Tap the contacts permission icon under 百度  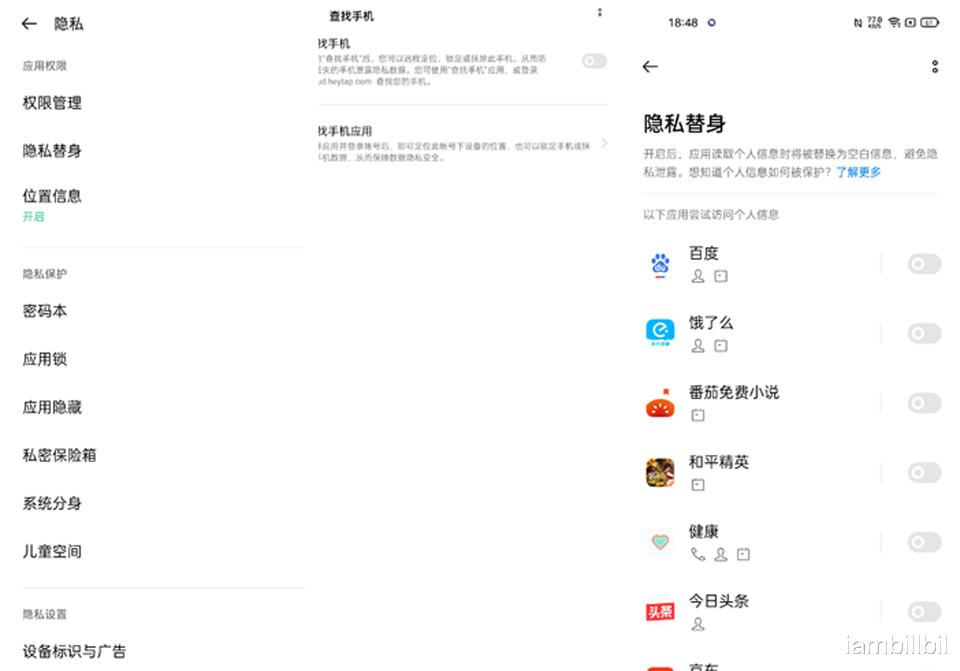tap(698, 276)
